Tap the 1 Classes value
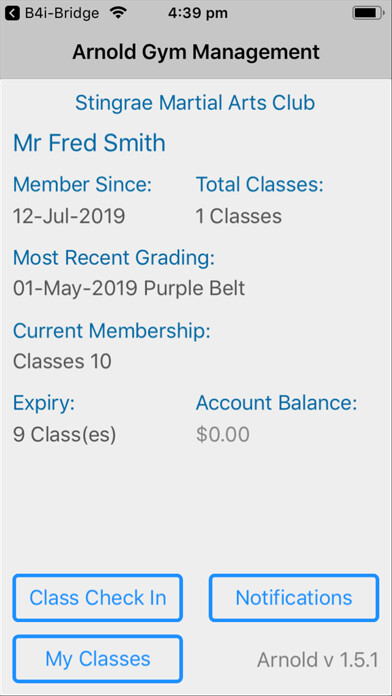The image size is (392, 696). 239,216
